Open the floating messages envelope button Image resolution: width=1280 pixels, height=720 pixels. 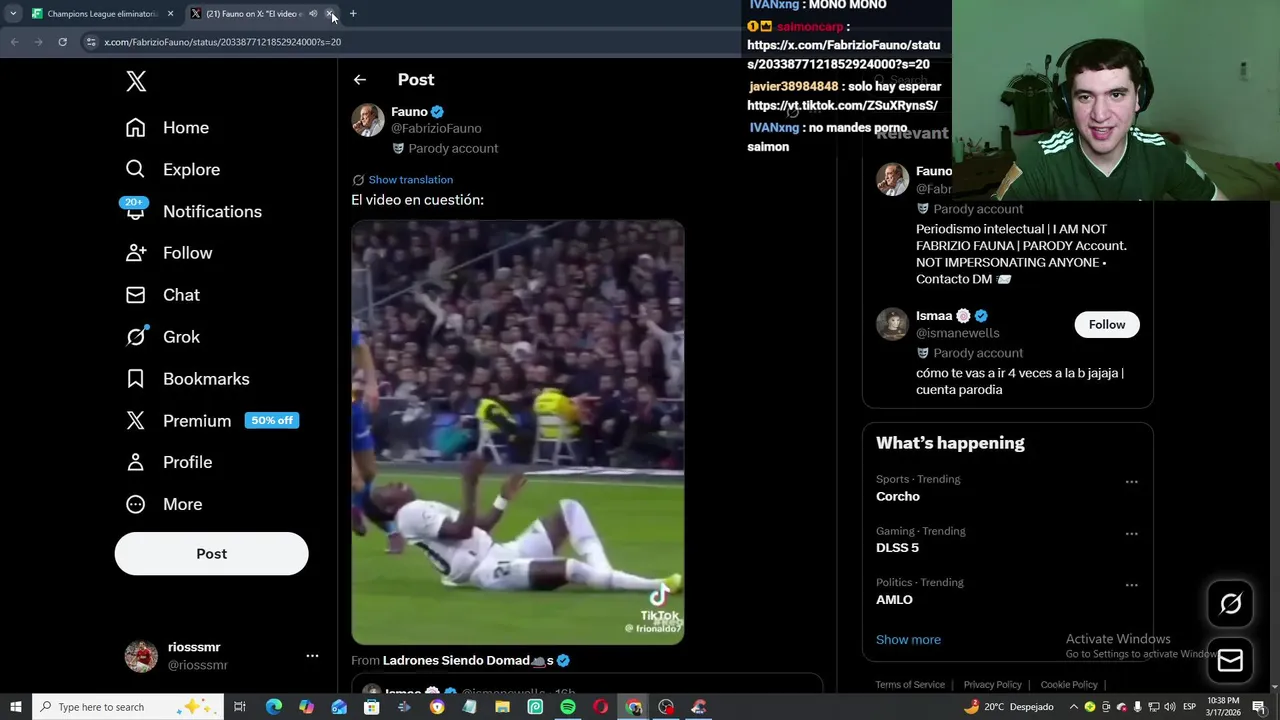[x=1230, y=661]
